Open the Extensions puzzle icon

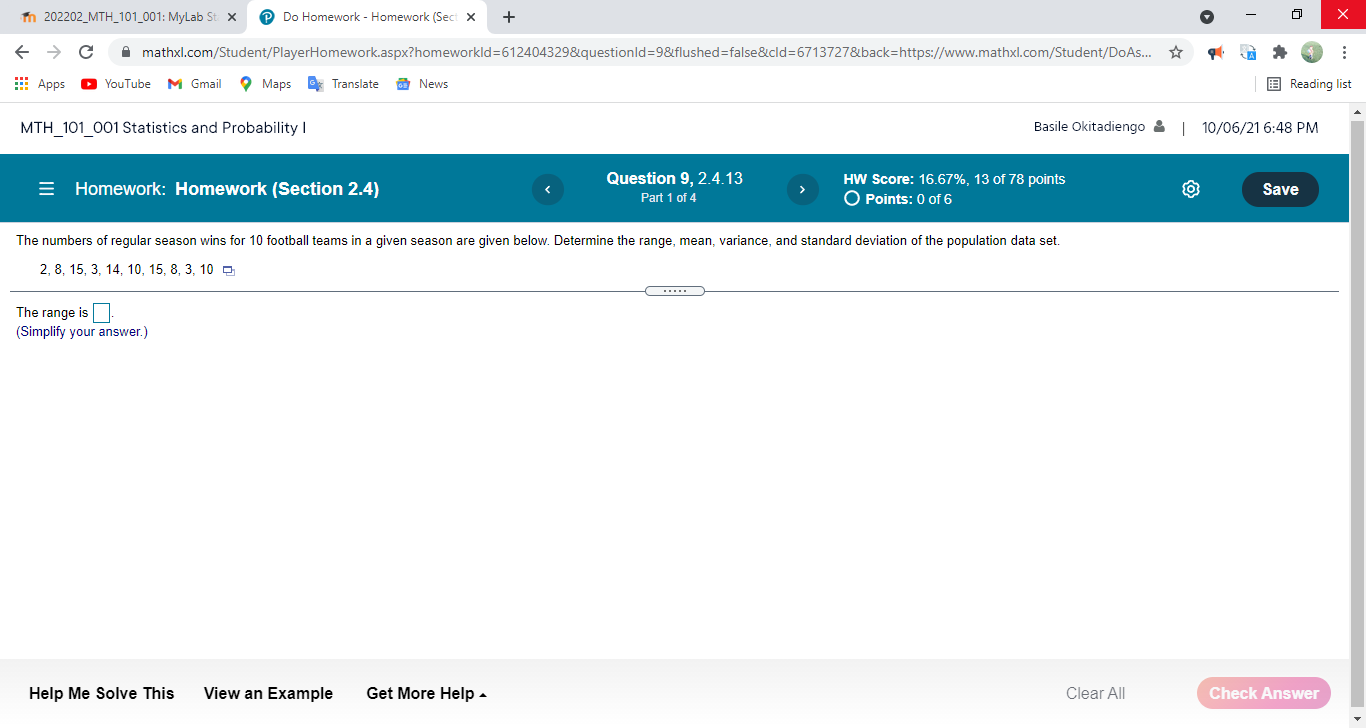pyautogui.click(x=1279, y=52)
